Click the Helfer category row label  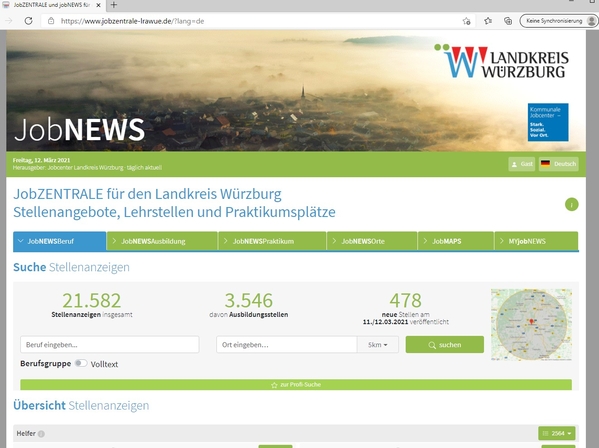click(26, 433)
